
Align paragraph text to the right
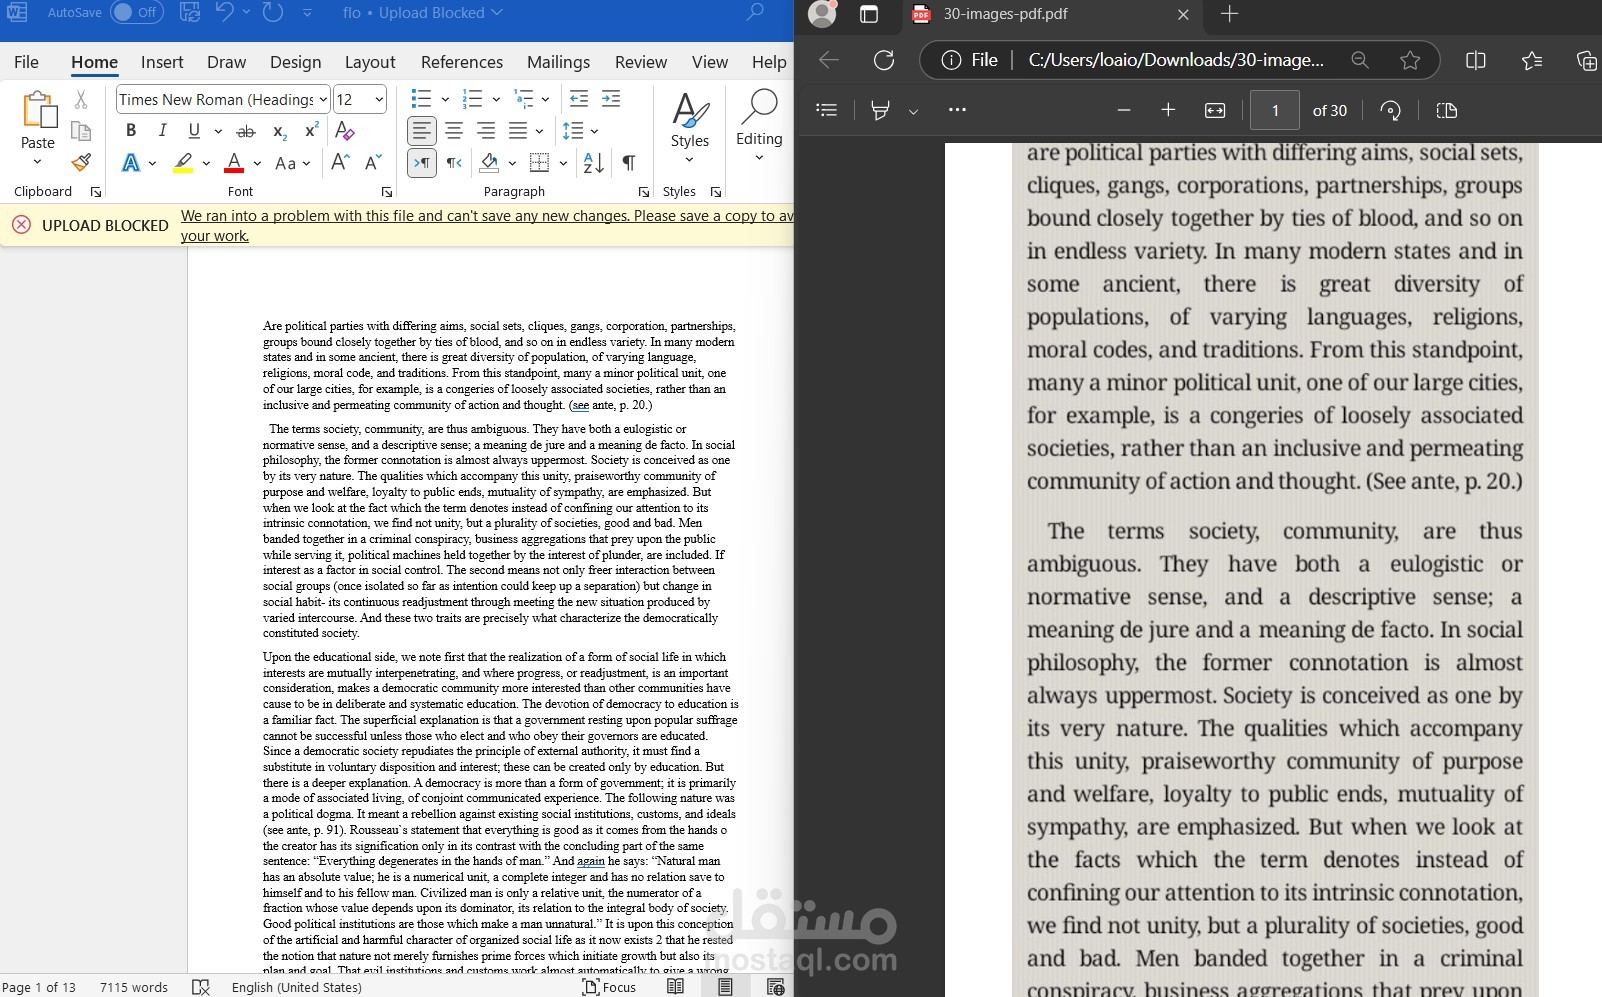pos(486,131)
